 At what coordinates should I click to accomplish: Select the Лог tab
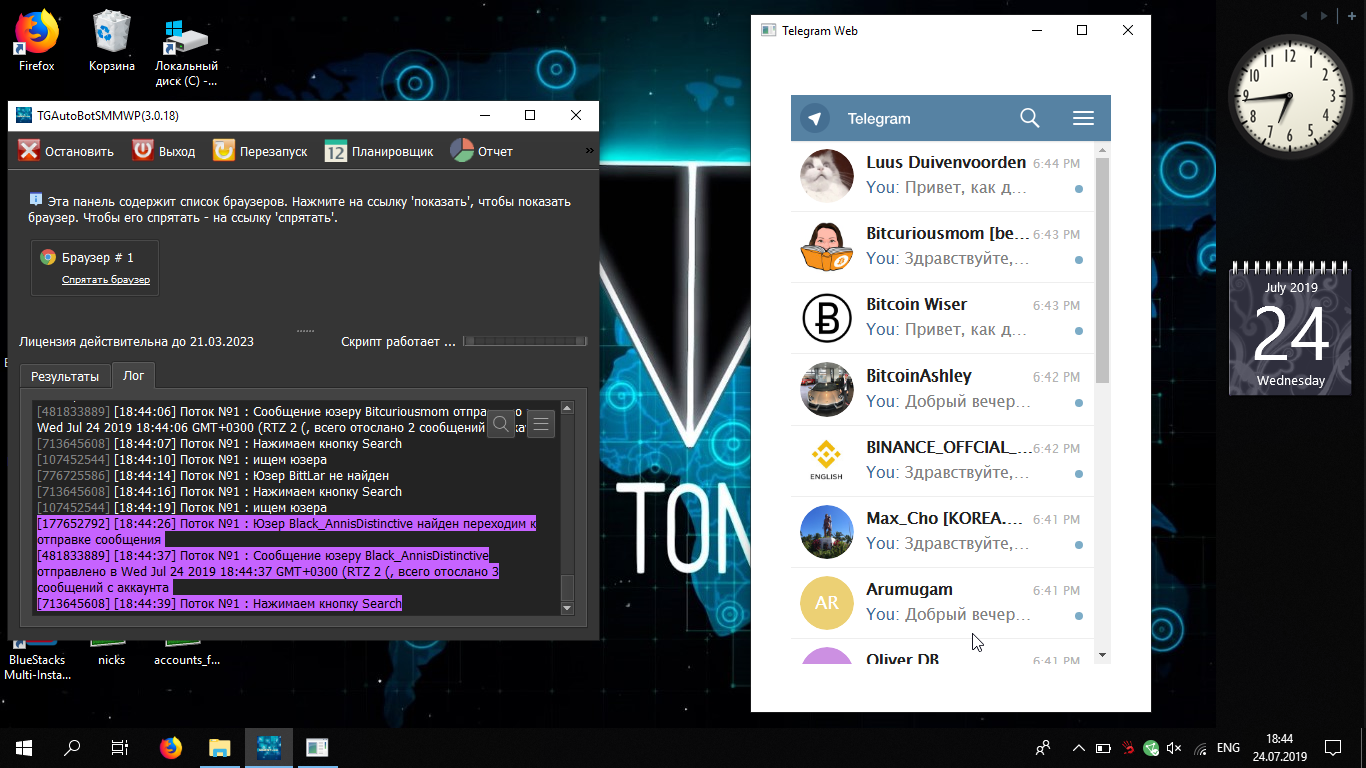[133, 376]
